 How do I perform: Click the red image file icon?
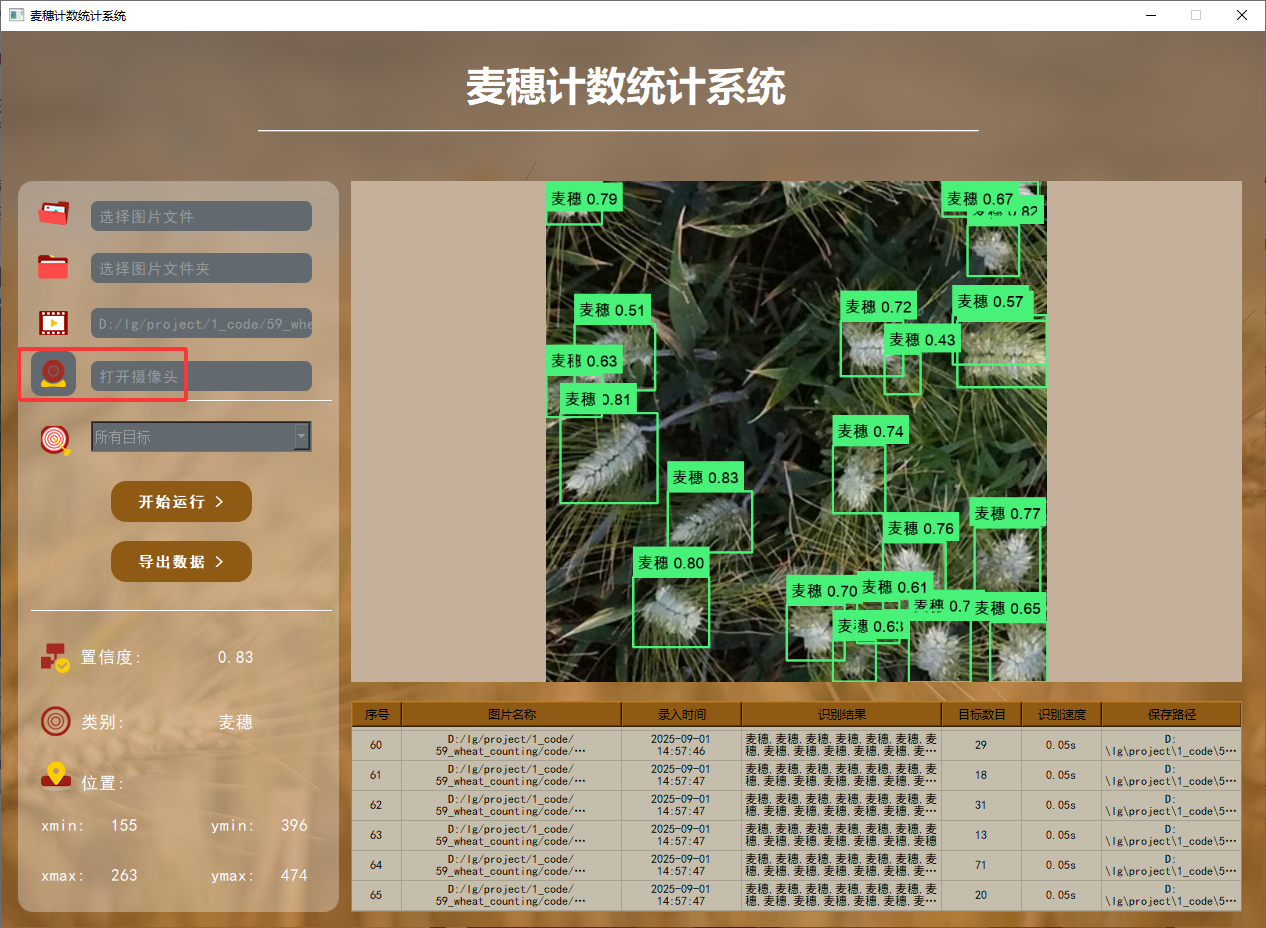pos(54,213)
